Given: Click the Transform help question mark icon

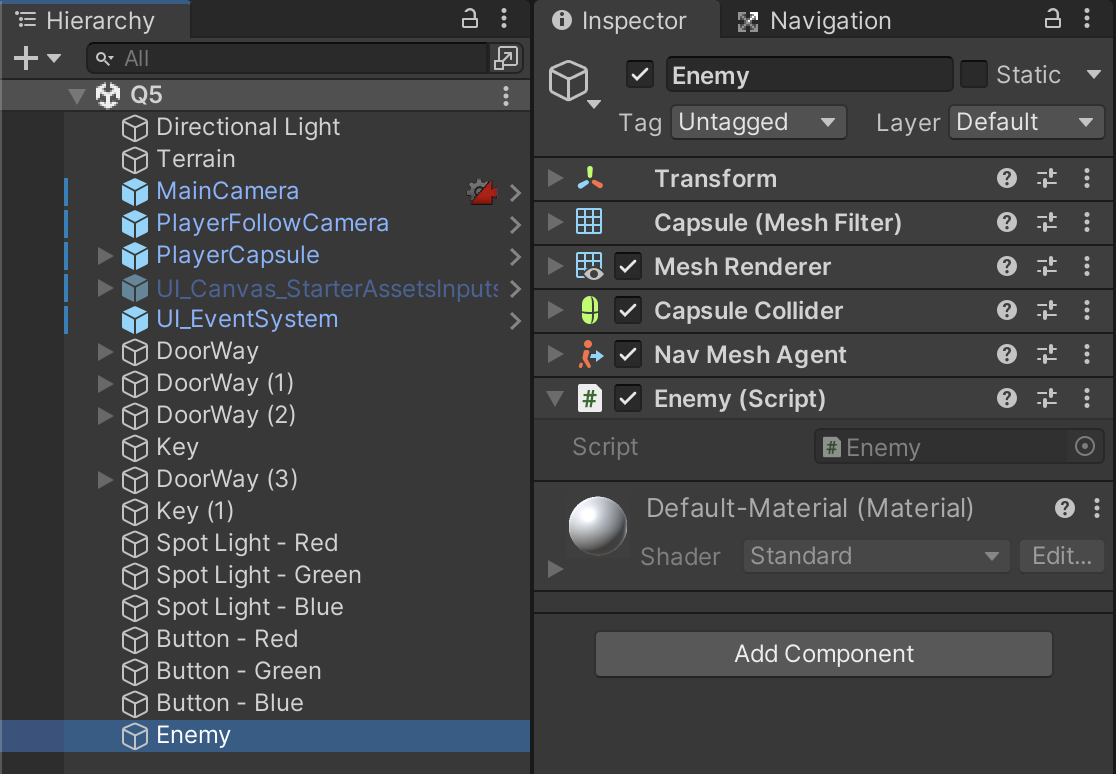Looking at the screenshot, I should [x=1007, y=179].
